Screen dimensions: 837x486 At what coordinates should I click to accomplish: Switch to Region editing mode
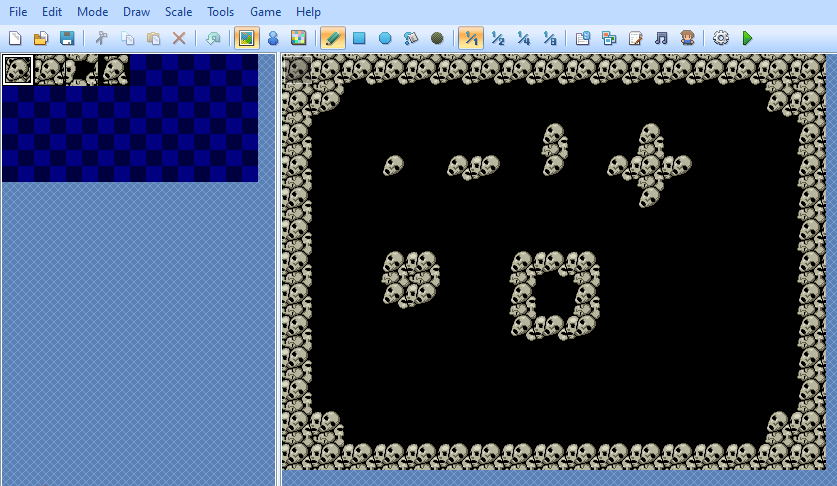coord(298,38)
